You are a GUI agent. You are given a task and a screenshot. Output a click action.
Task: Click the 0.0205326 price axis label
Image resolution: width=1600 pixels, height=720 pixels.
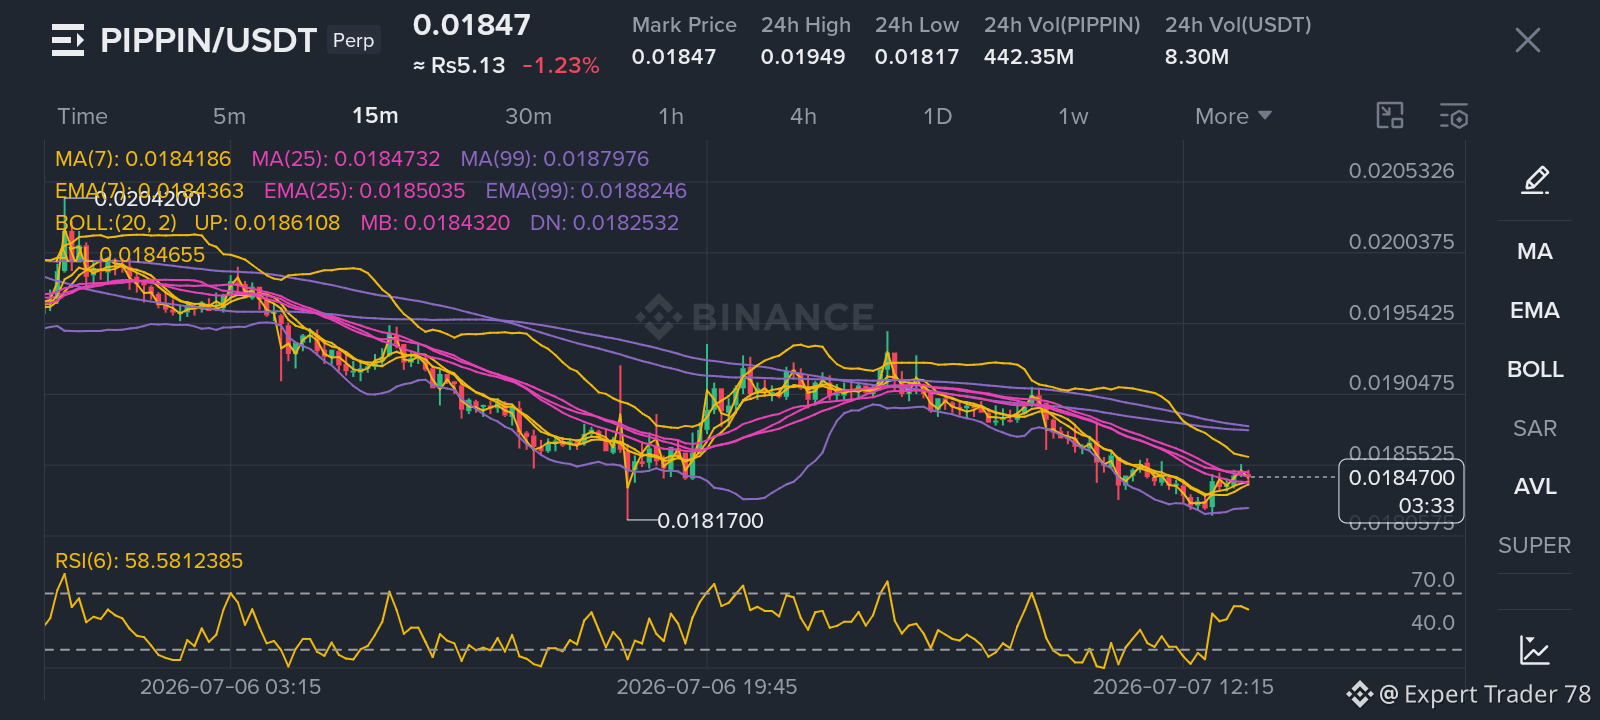click(1401, 171)
